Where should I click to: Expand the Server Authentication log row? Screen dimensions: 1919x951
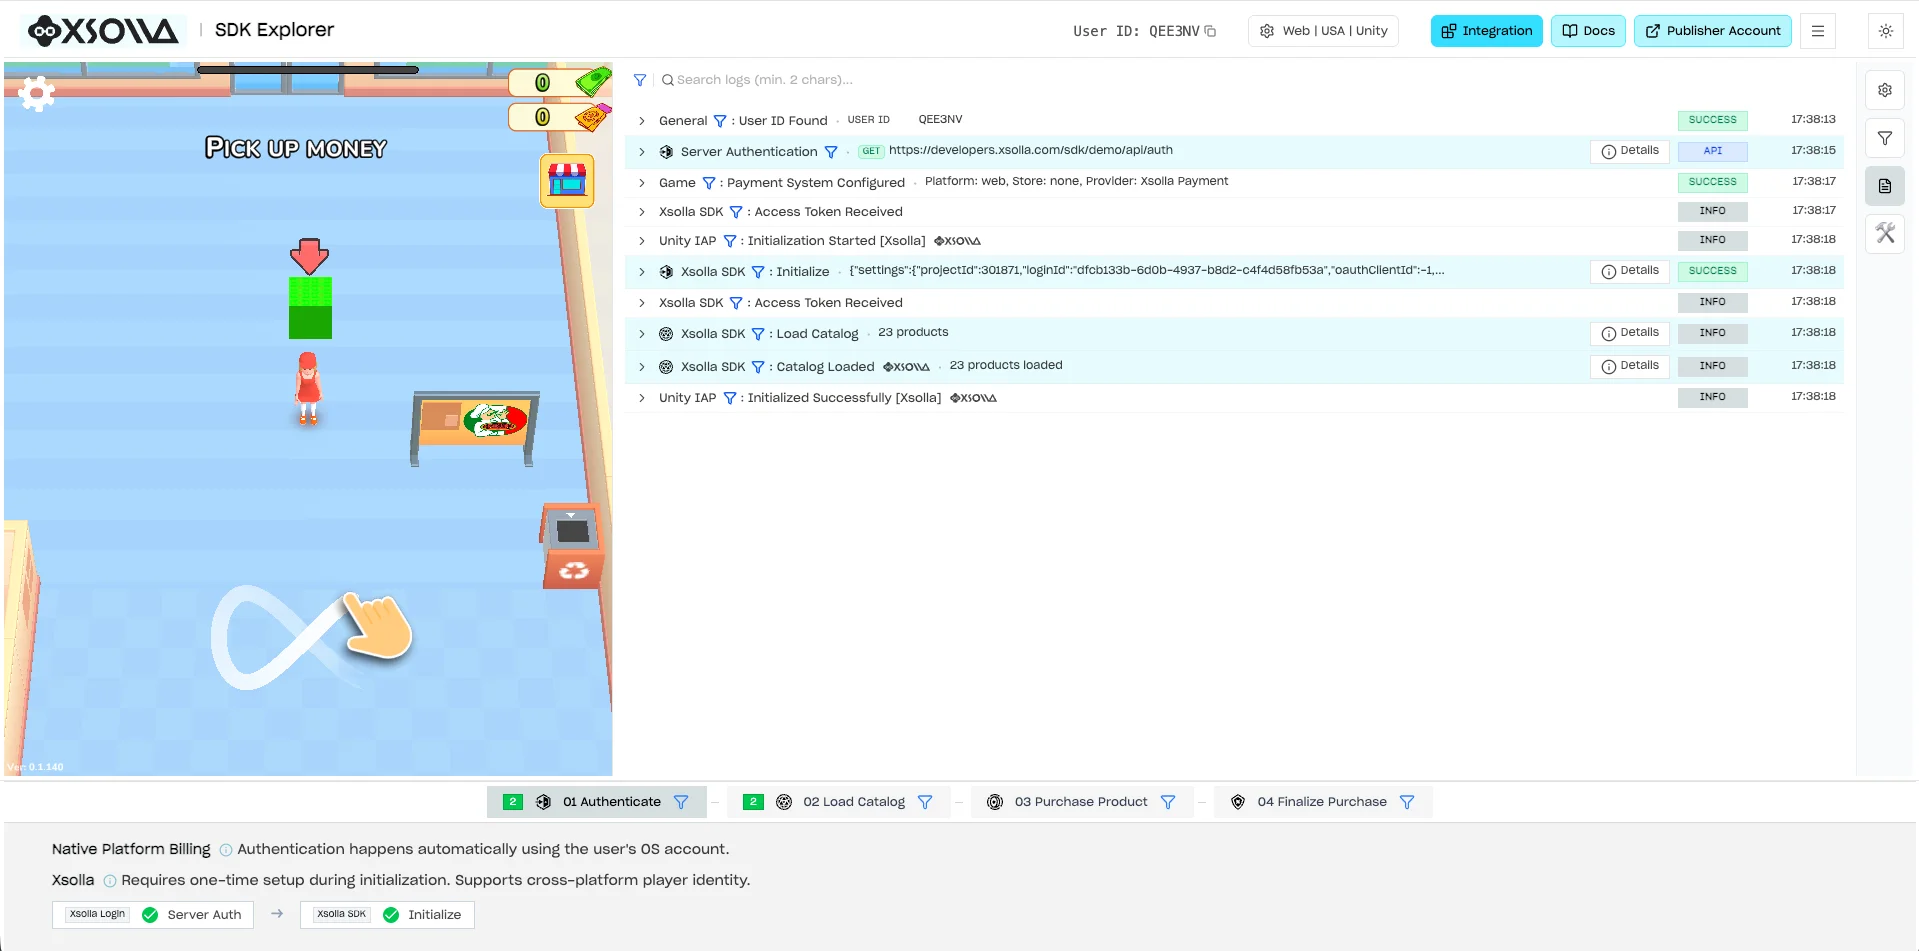(x=642, y=152)
